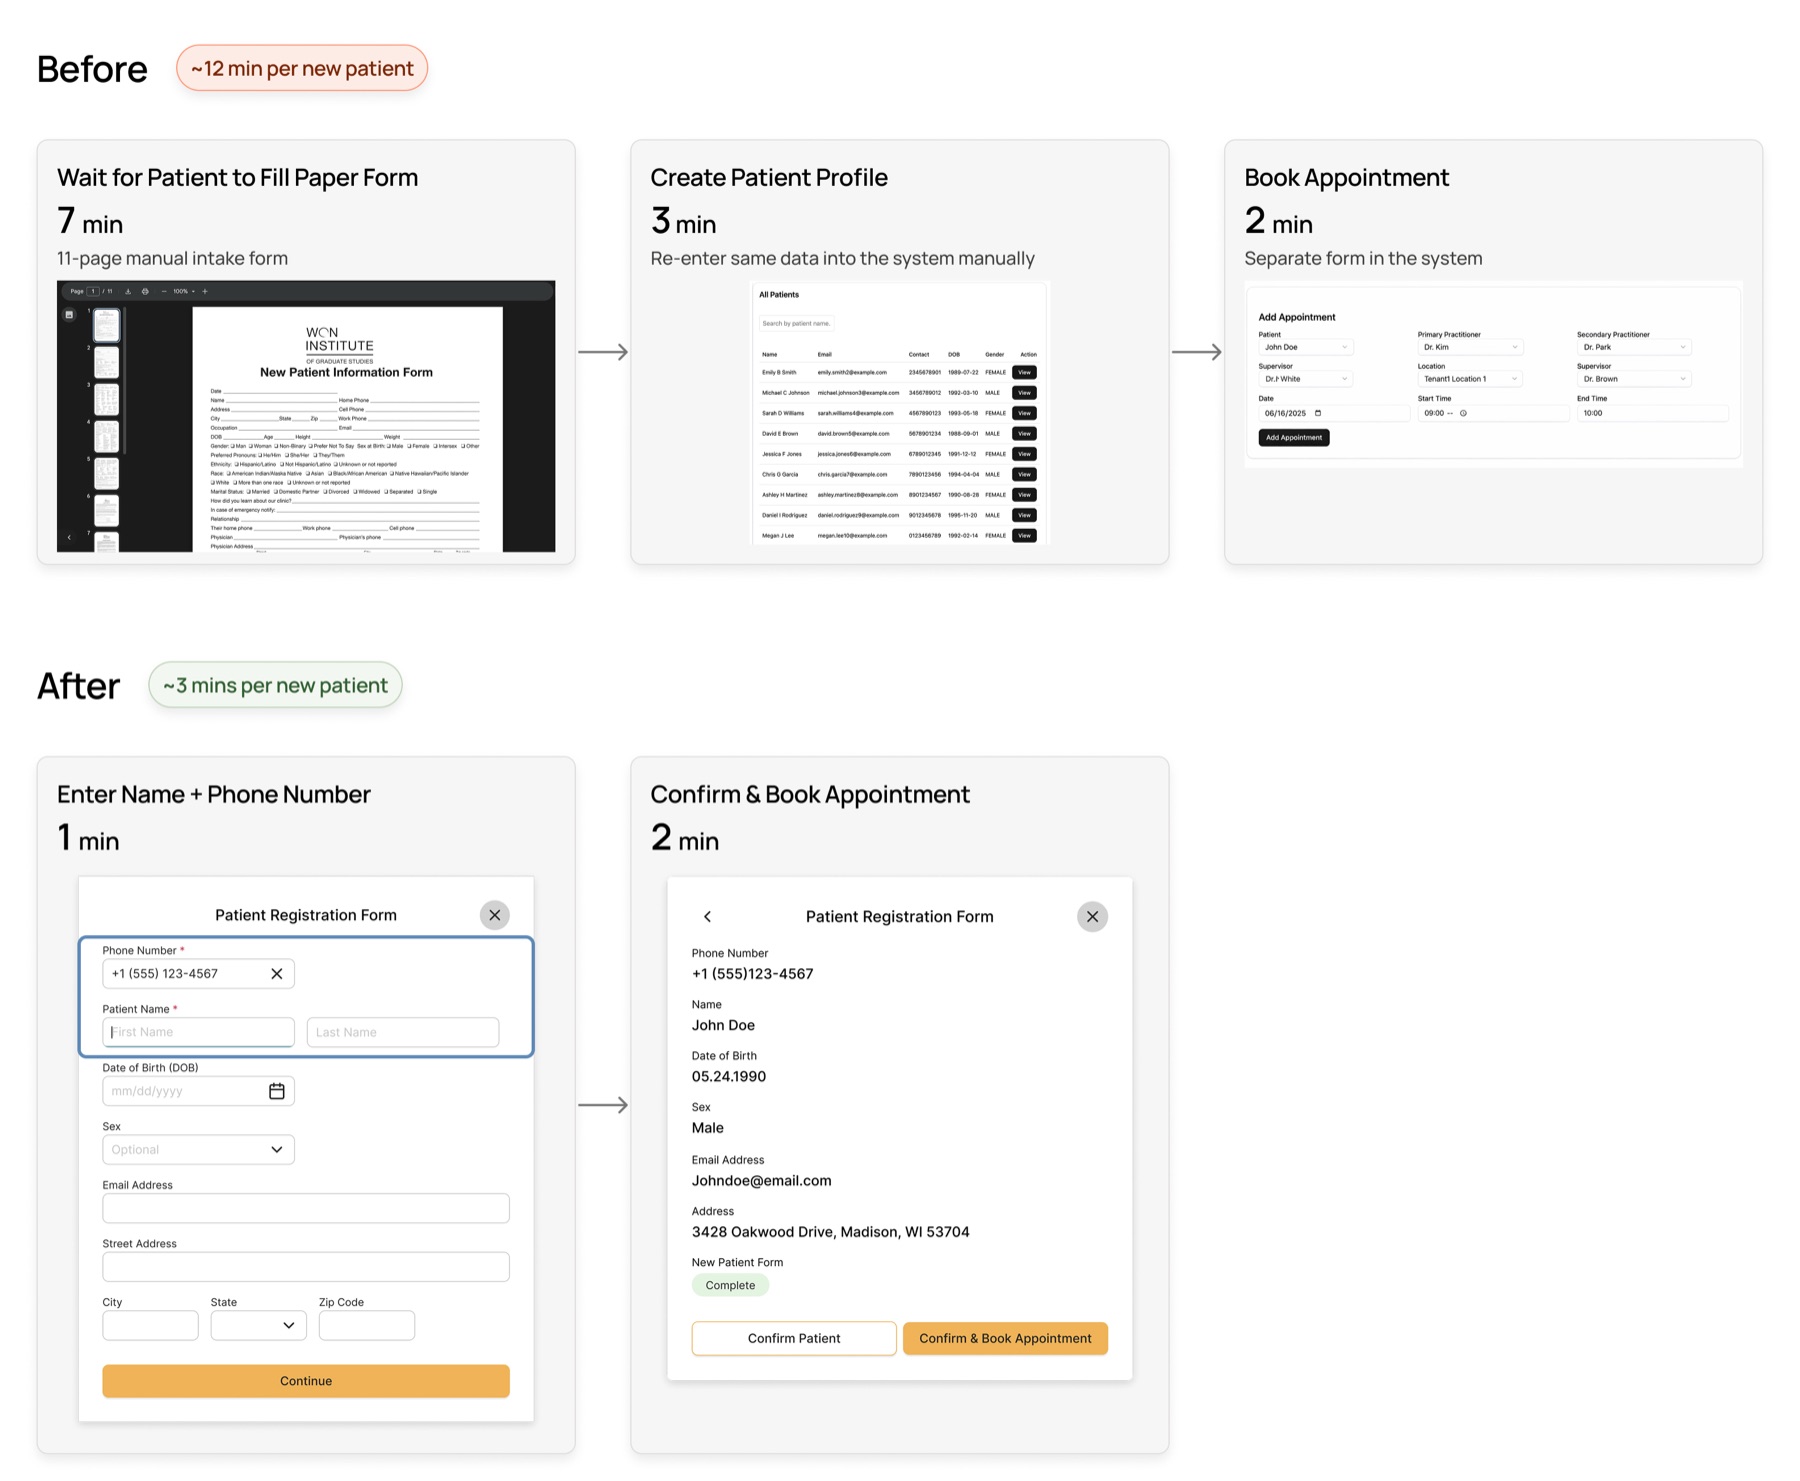Image resolution: width=1800 pixels, height=1481 pixels.
Task: Click the First Name input field
Action: point(198,1032)
